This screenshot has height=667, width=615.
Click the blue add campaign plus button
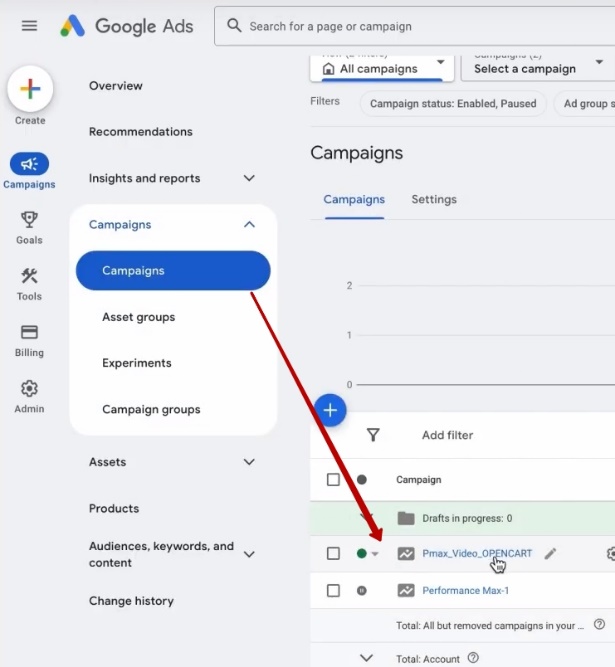[x=330, y=409]
